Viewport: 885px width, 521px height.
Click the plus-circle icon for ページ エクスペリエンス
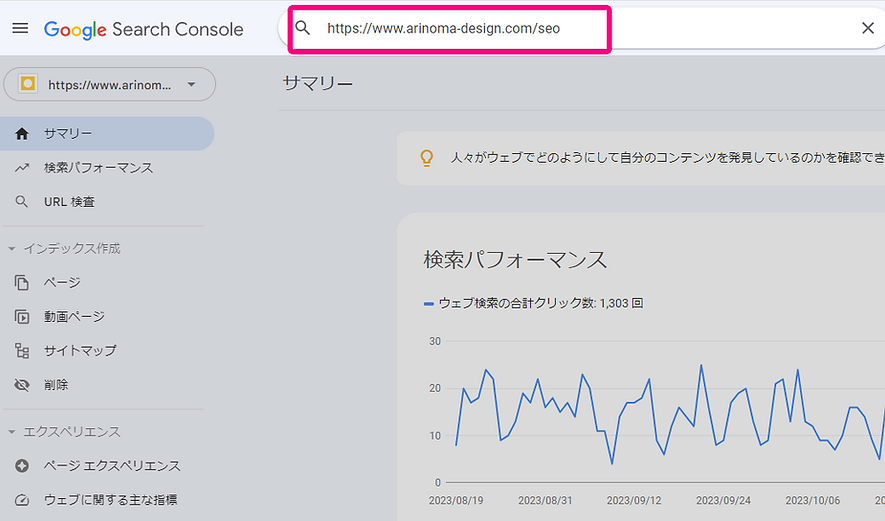tap(22, 466)
